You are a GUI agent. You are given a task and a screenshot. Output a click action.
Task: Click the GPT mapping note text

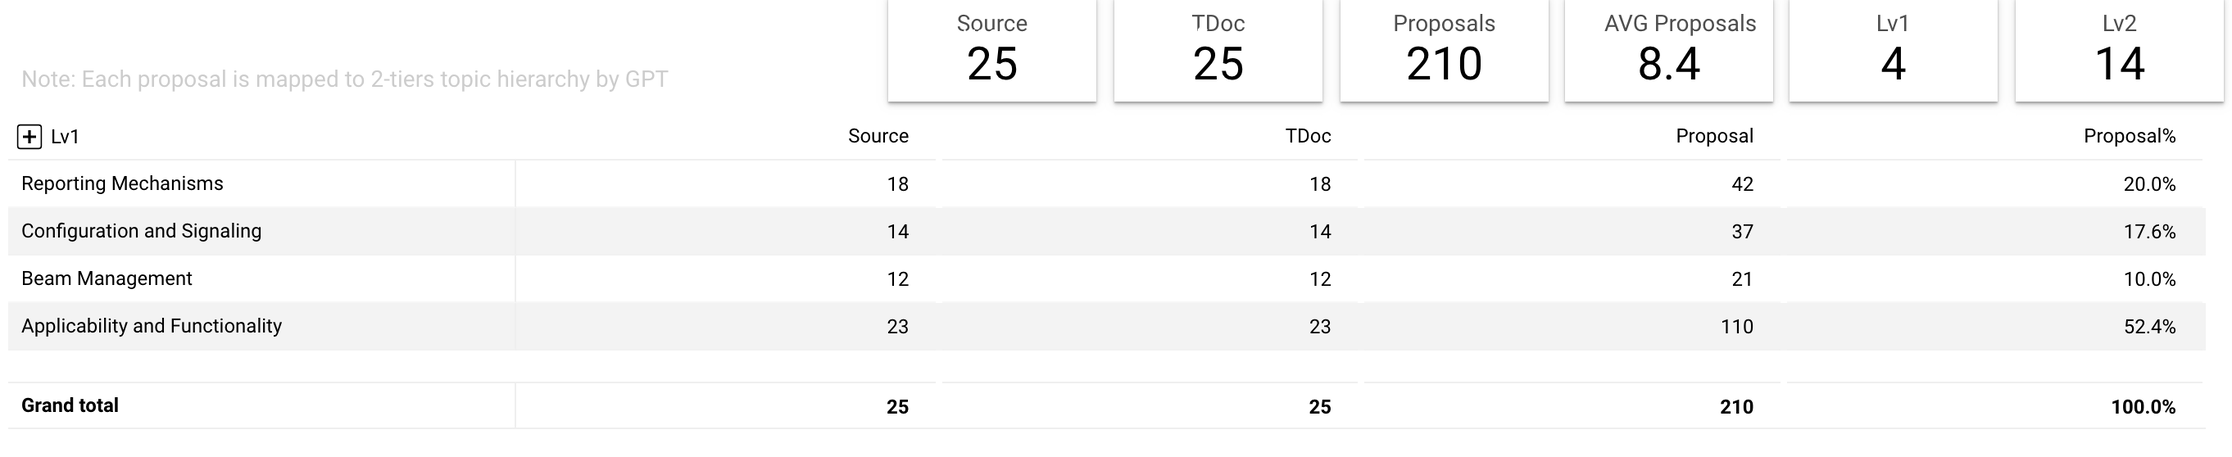pyautogui.click(x=345, y=79)
